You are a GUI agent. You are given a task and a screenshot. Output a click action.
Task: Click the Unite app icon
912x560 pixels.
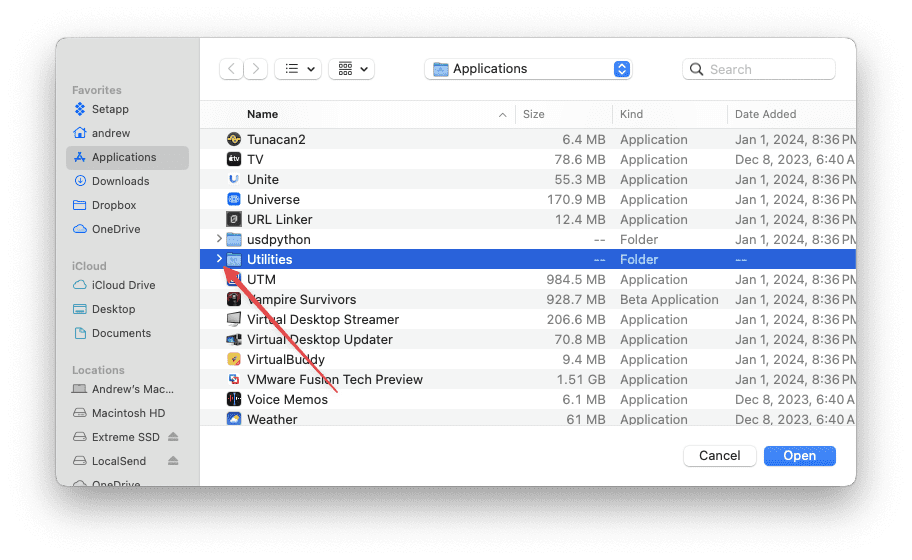point(234,180)
